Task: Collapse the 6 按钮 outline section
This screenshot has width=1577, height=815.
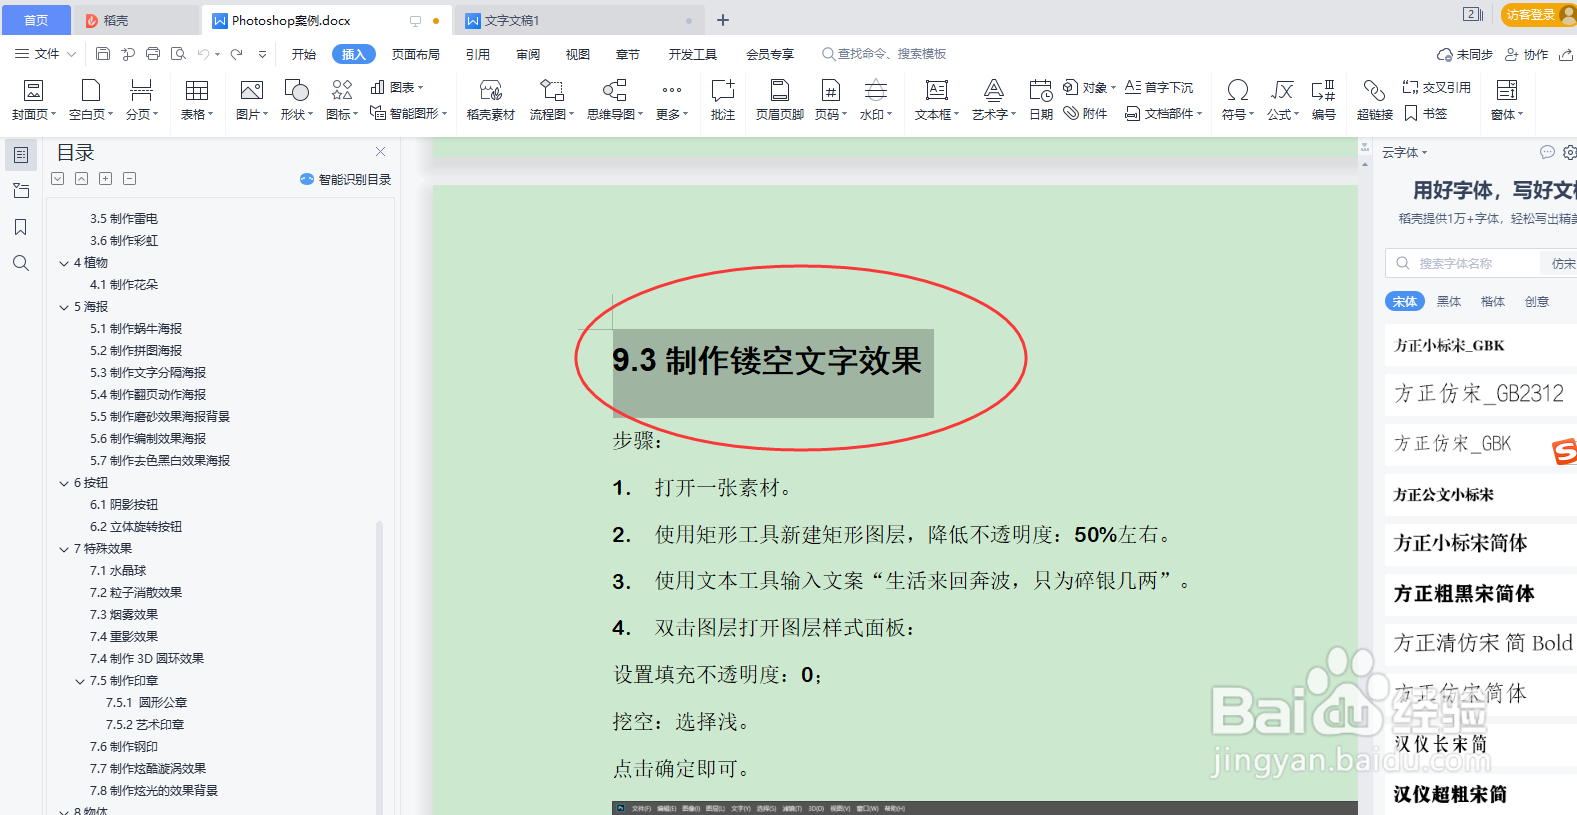Action: tap(64, 483)
